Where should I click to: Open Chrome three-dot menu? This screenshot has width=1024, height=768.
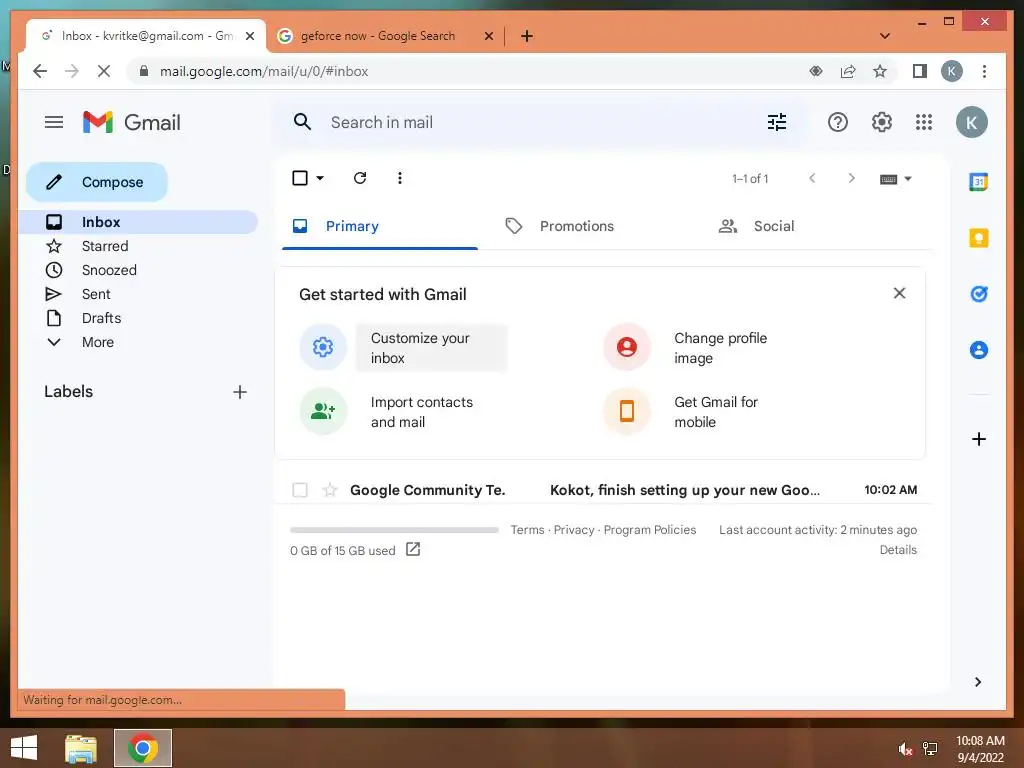(984, 71)
